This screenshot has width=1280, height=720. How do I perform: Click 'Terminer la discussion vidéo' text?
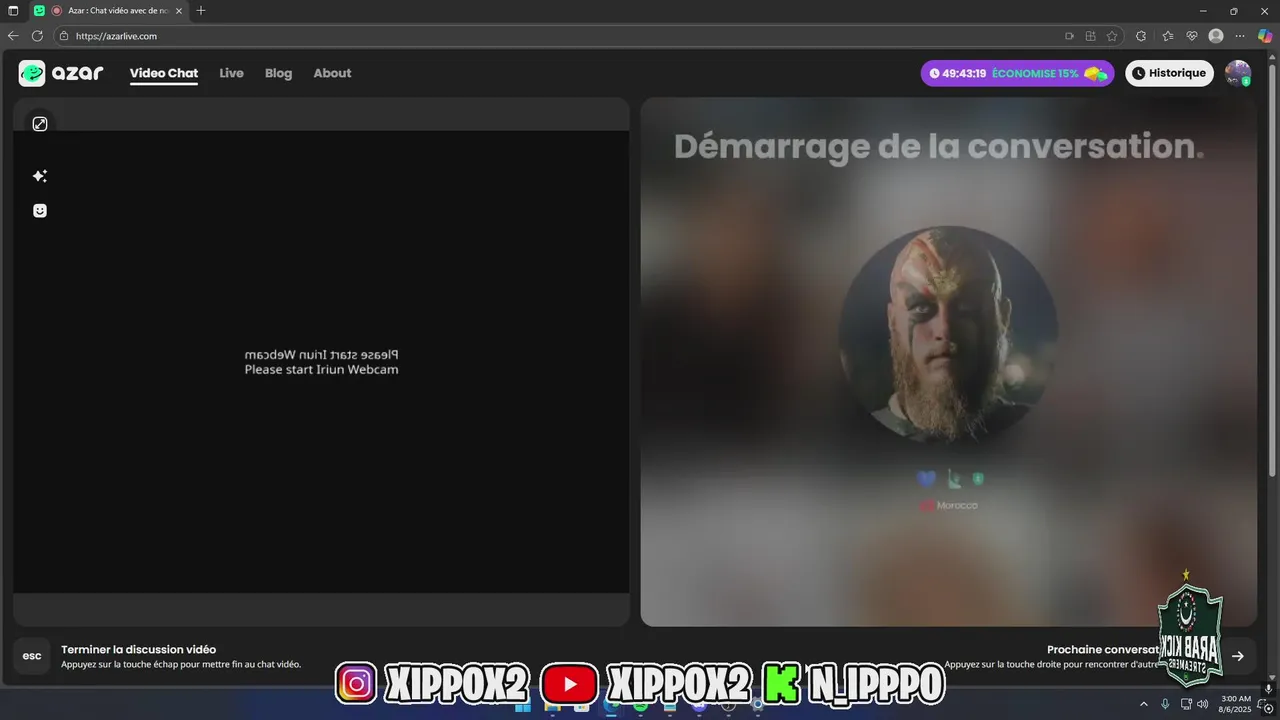[x=138, y=649]
